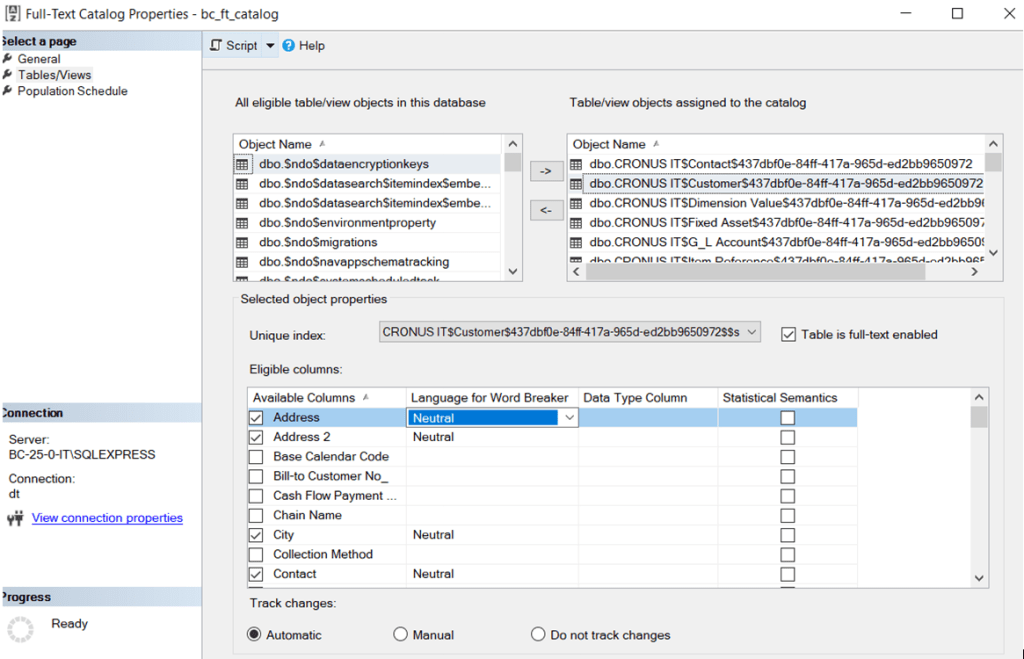
Task: Click table icon beside CRONUS IT$Fixed Asset
Action: pyautogui.click(x=577, y=223)
